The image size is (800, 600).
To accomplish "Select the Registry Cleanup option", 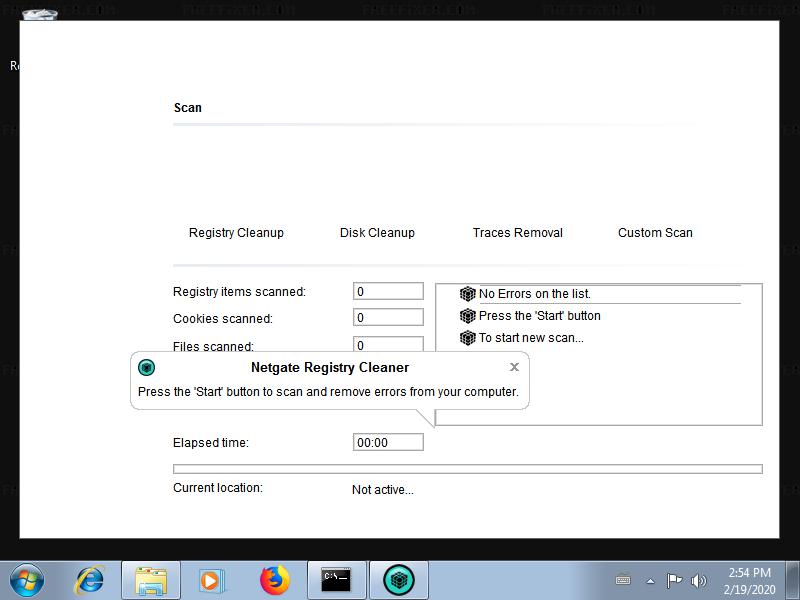I will [x=236, y=233].
